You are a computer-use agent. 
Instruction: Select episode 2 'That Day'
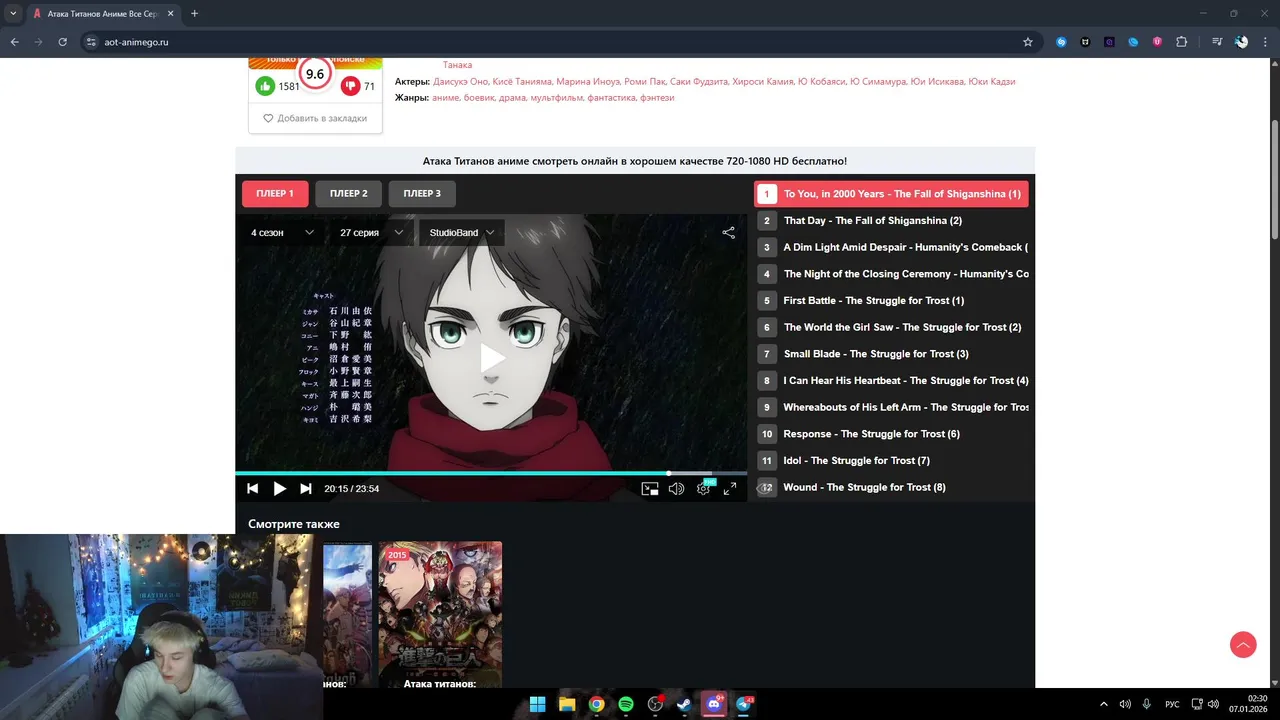(x=891, y=221)
